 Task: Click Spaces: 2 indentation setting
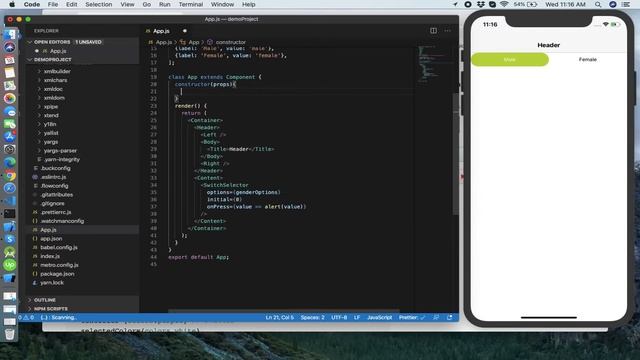[x=313, y=317]
